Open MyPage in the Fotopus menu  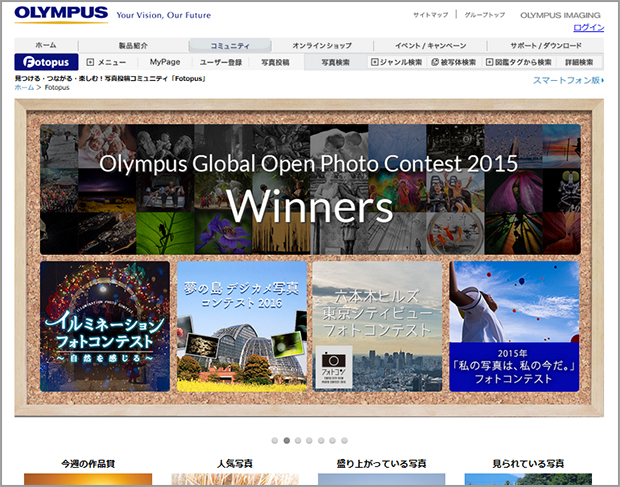tap(165, 62)
